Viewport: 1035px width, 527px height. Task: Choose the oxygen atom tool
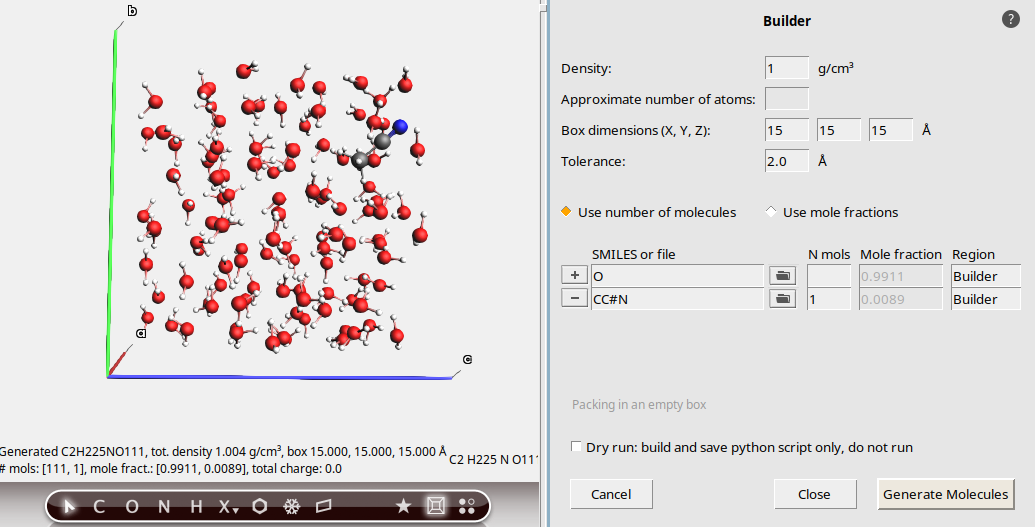132,506
